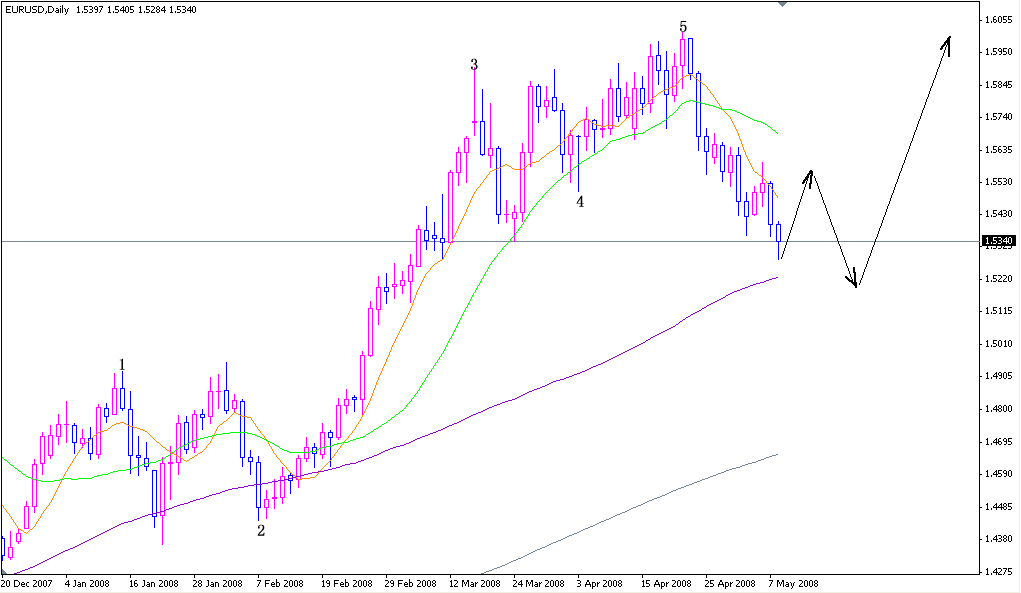Click the 1.5115 price axis label

(x=999, y=311)
